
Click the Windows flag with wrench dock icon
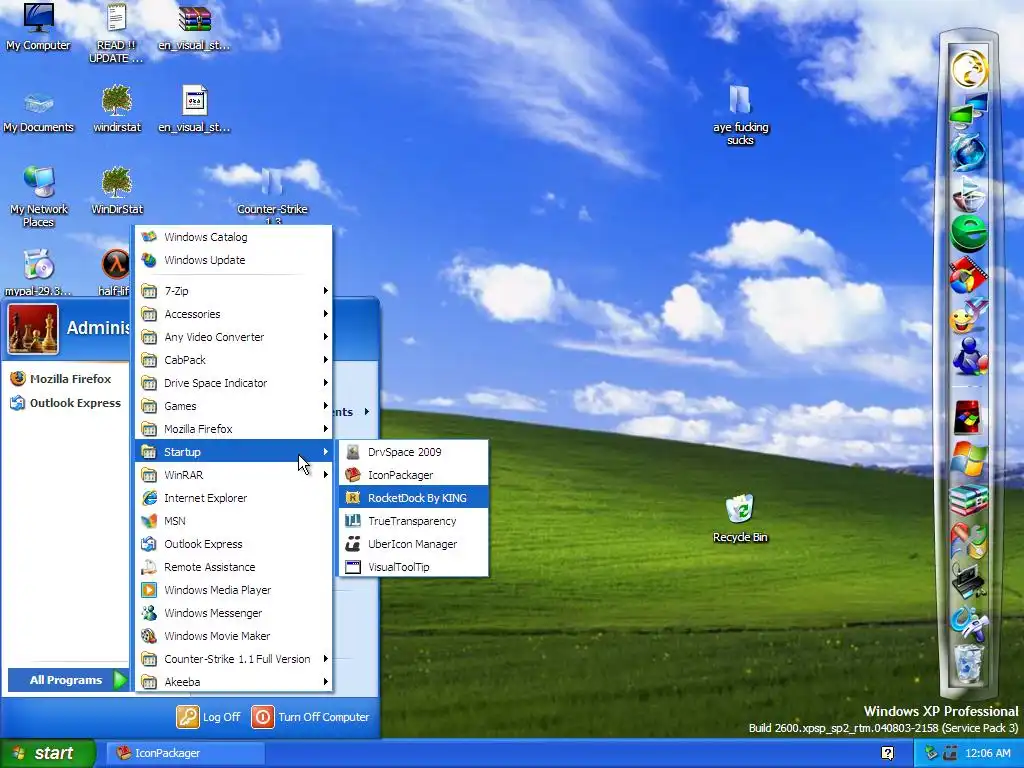[x=968, y=541]
